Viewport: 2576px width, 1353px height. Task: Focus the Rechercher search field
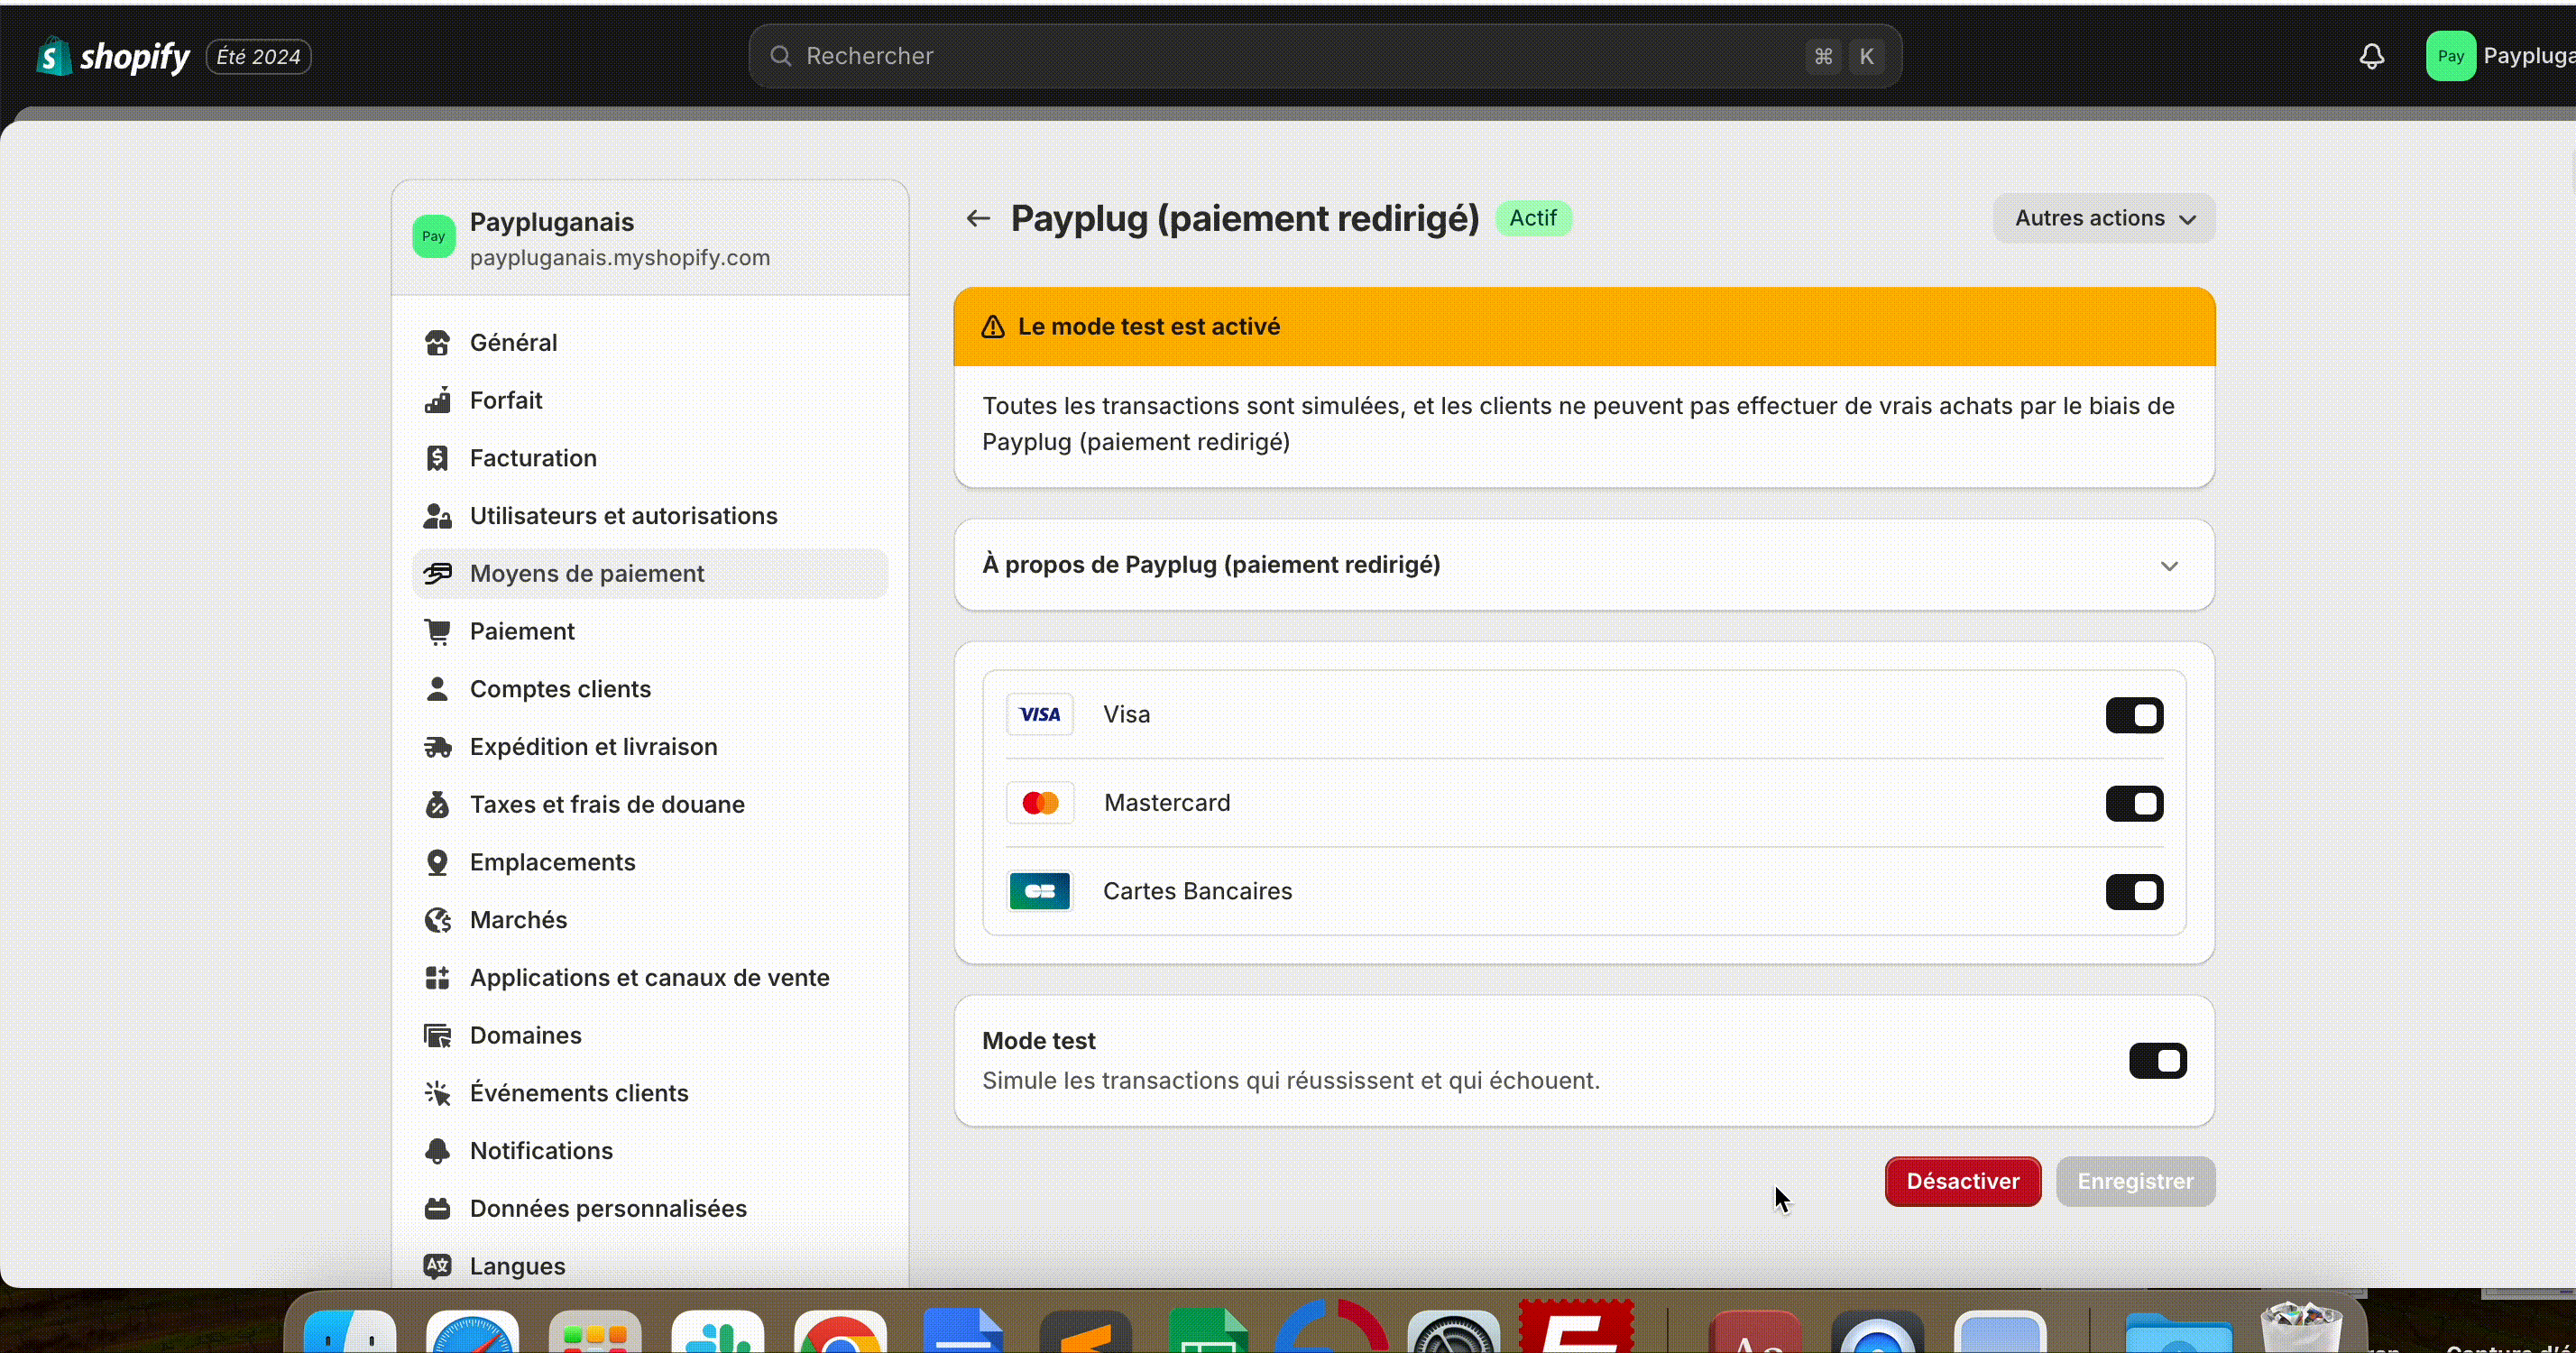(1325, 56)
